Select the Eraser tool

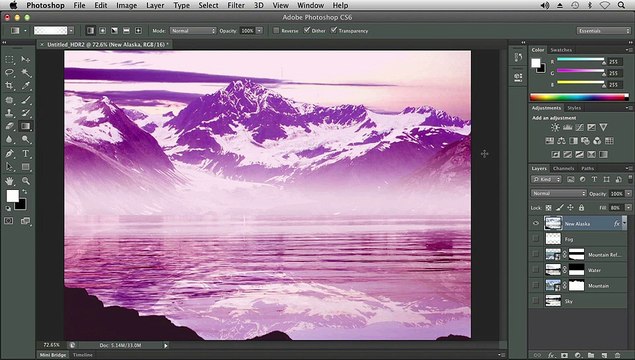pos(9,126)
